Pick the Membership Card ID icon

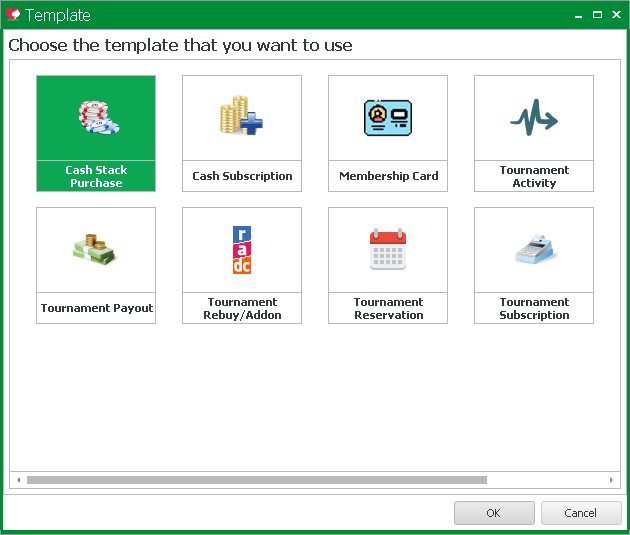coord(388,118)
